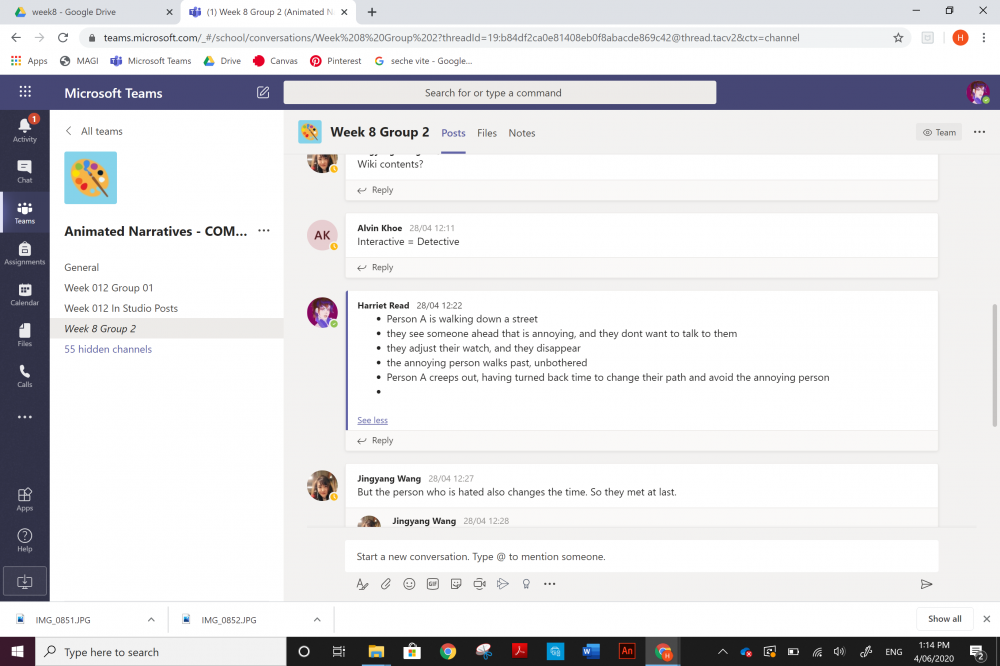
Task: Click the new conversation compose box
Action: click(641, 556)
